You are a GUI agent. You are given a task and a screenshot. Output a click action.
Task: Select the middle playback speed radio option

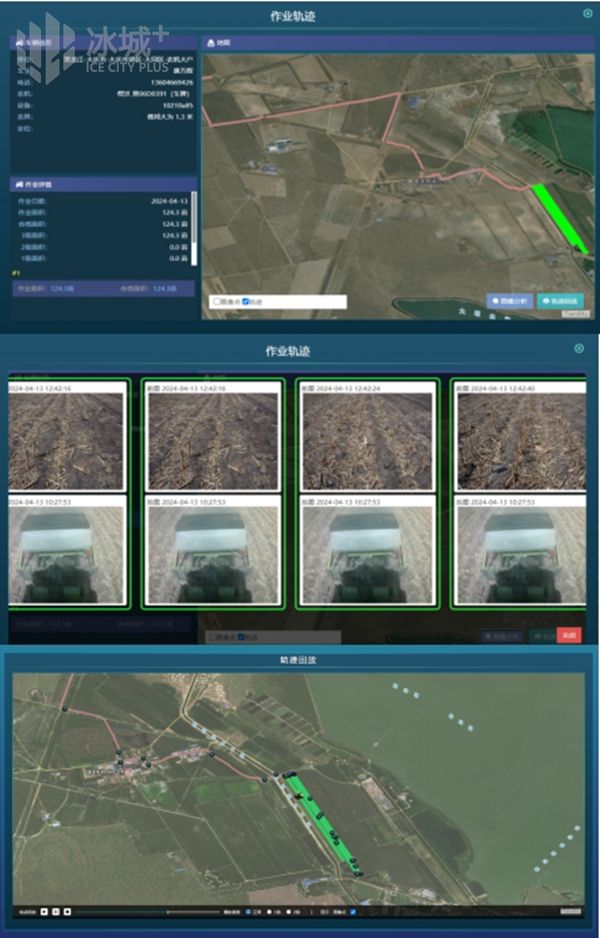tap(270, 912)
